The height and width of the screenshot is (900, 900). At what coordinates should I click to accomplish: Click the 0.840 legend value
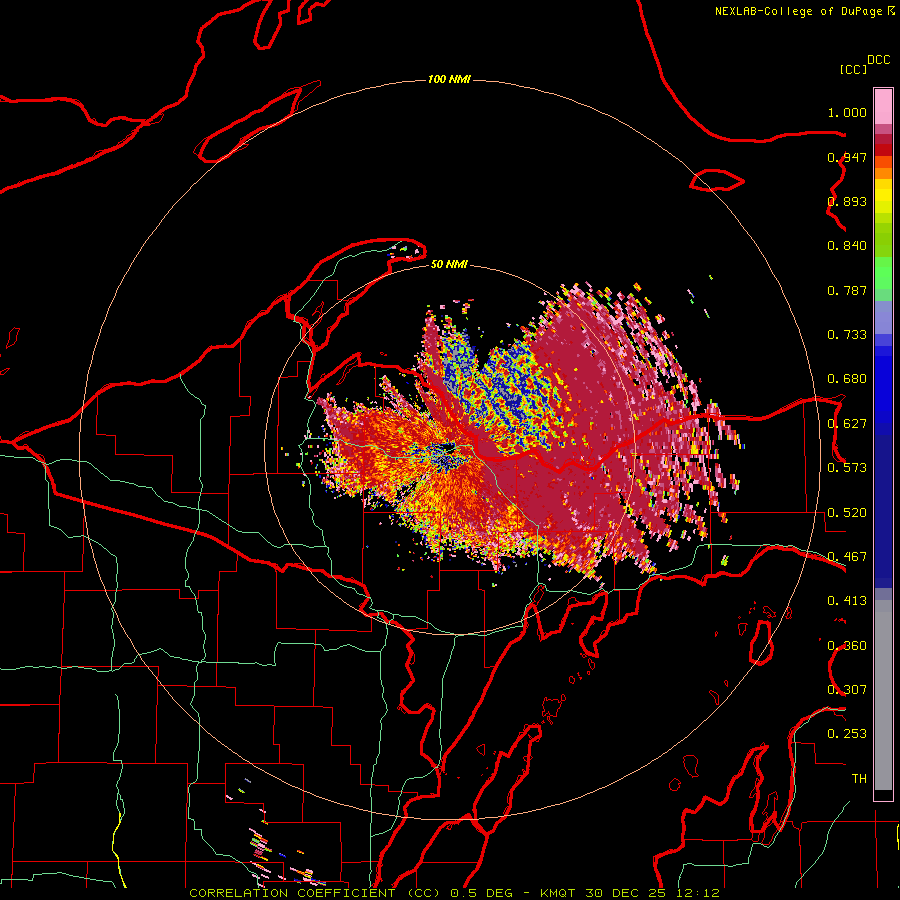pyautogui.click(x=847, y=246)
